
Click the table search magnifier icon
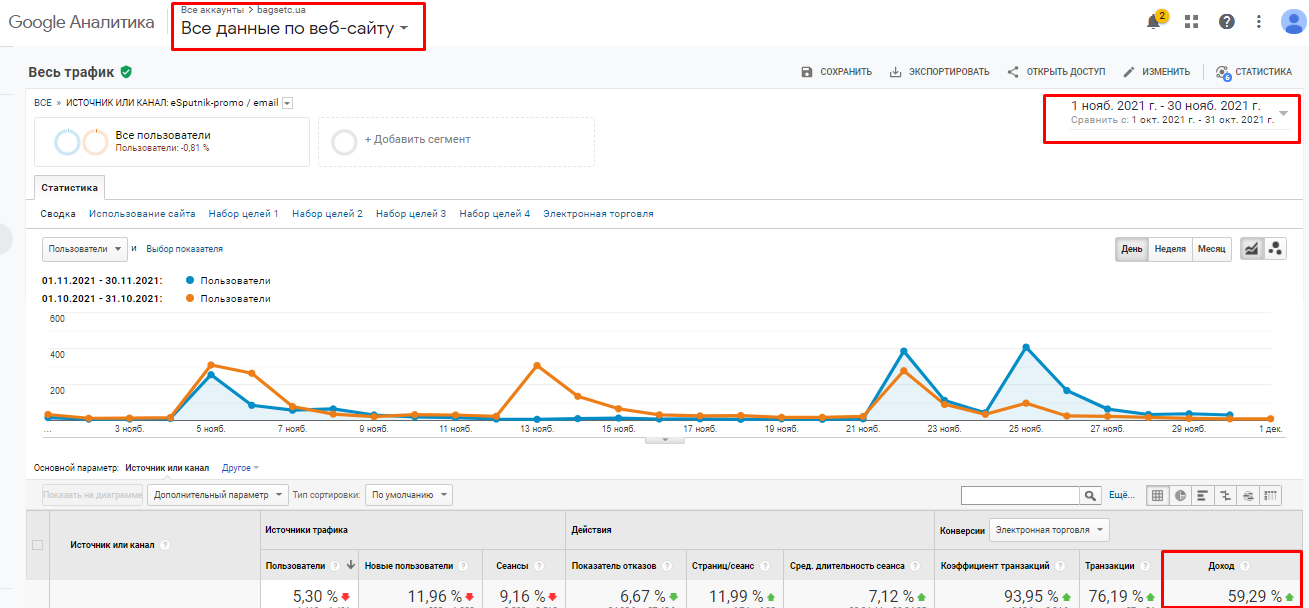click(1089, 495)
